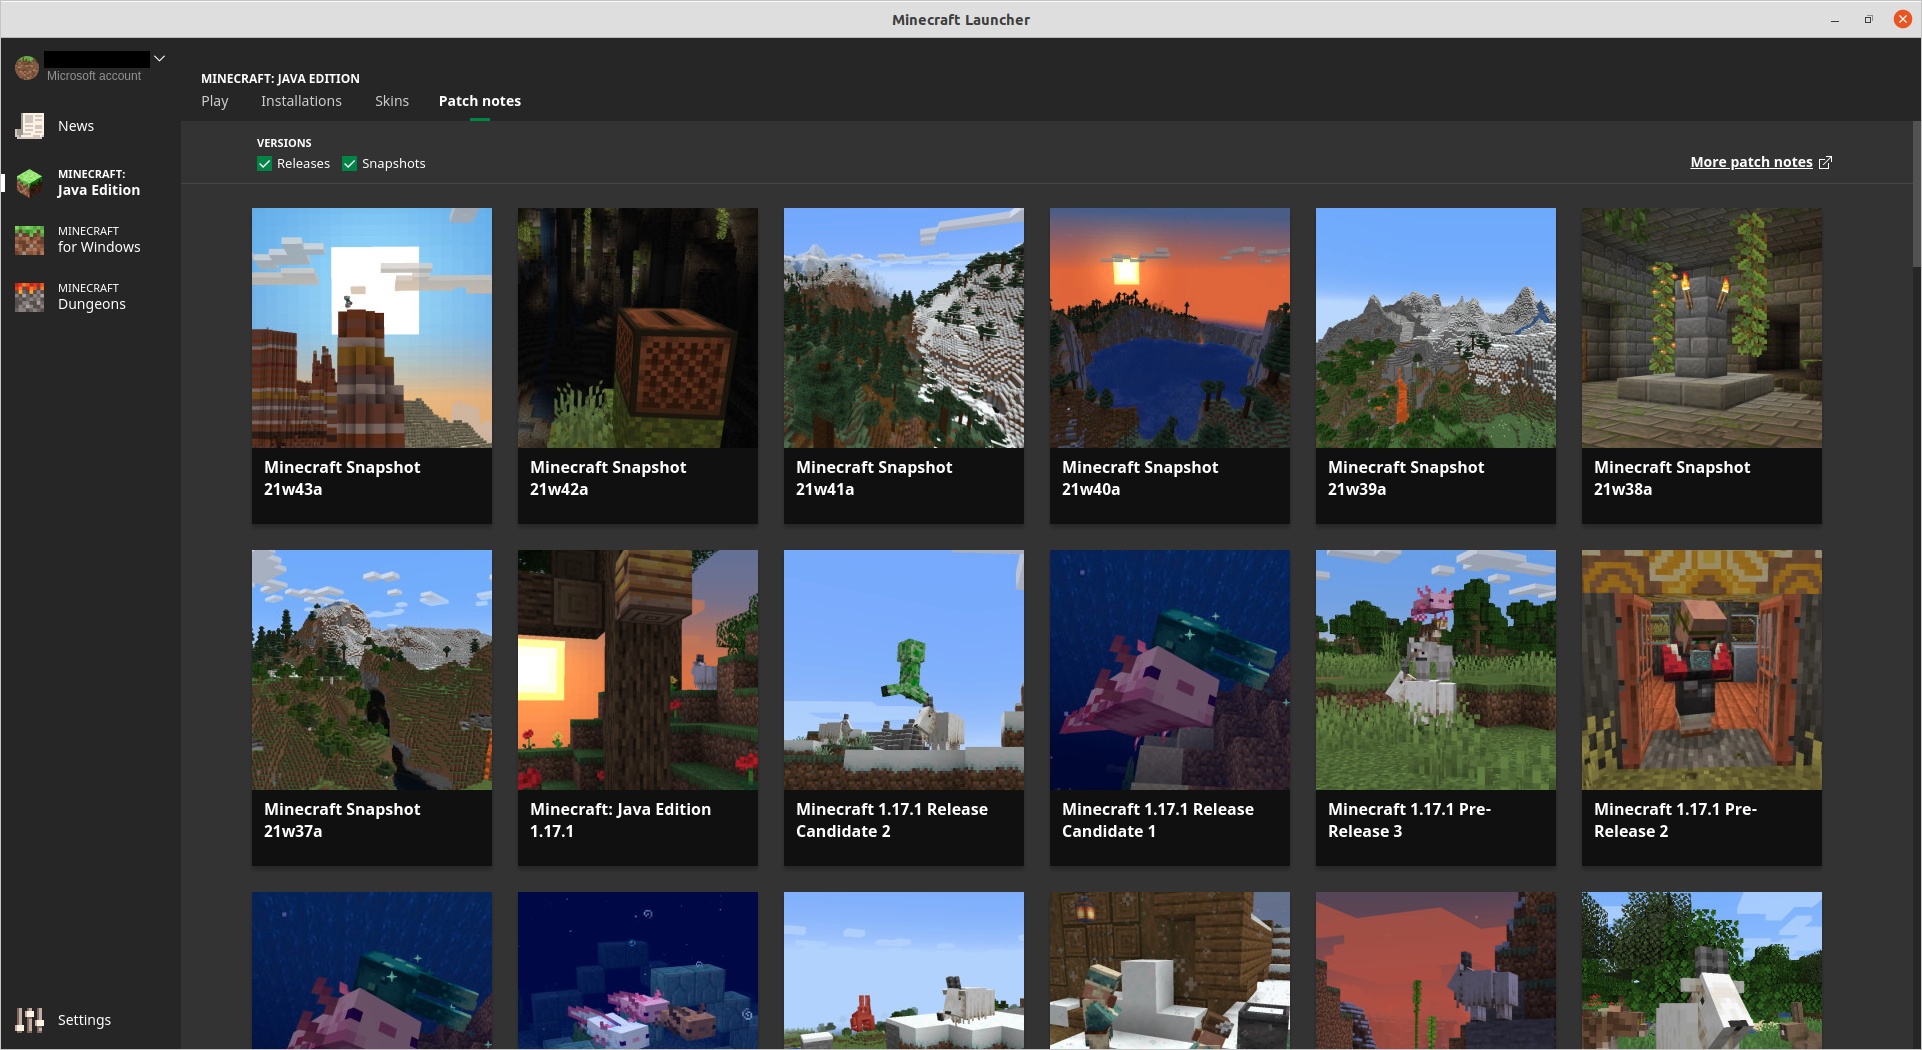This screenshot has width=1922, height=1050.
Task: Click the account avatar icon
Action: coord(27,68)
